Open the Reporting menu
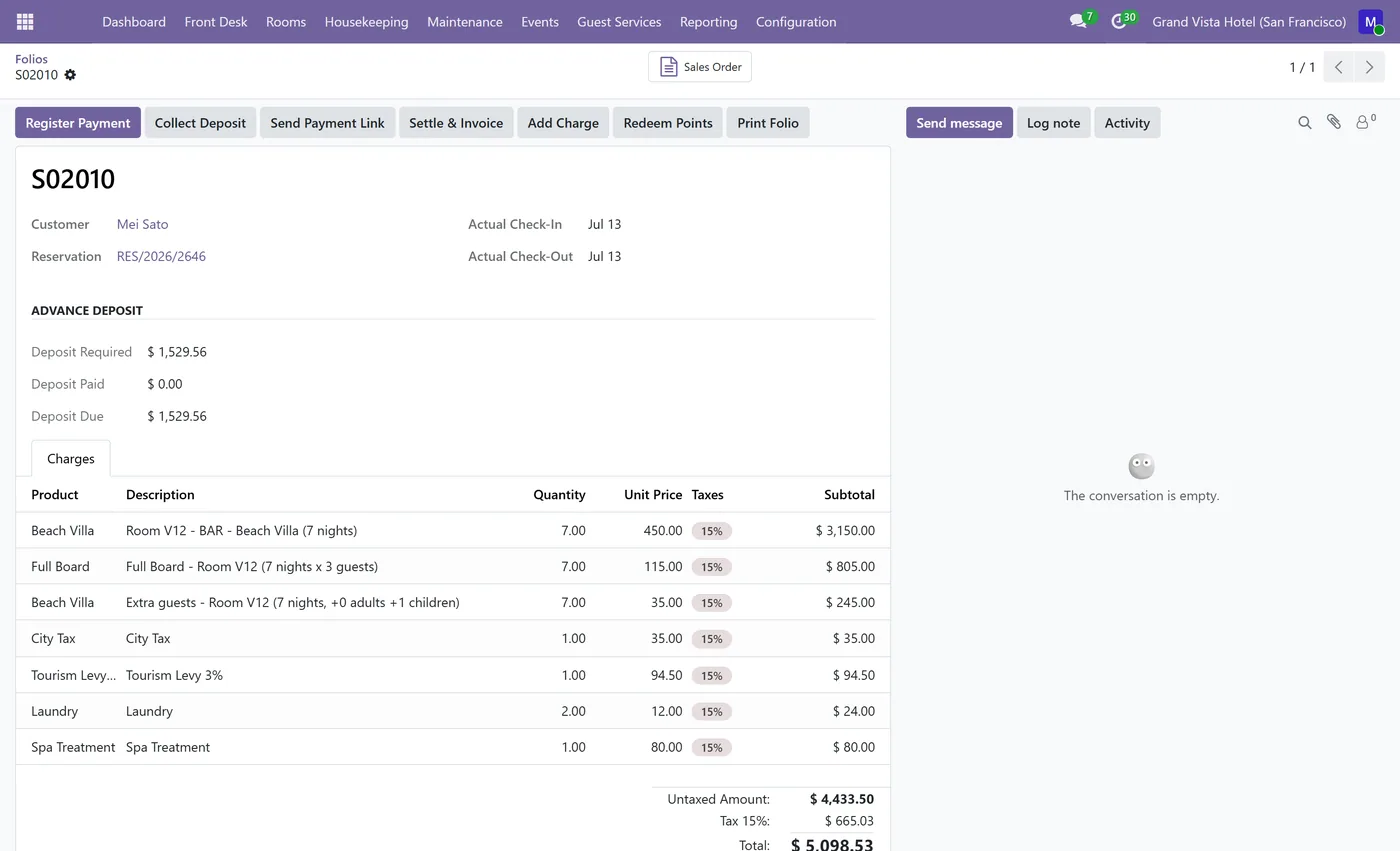This screenshot has height=851, width=1400. coord(708,21)
